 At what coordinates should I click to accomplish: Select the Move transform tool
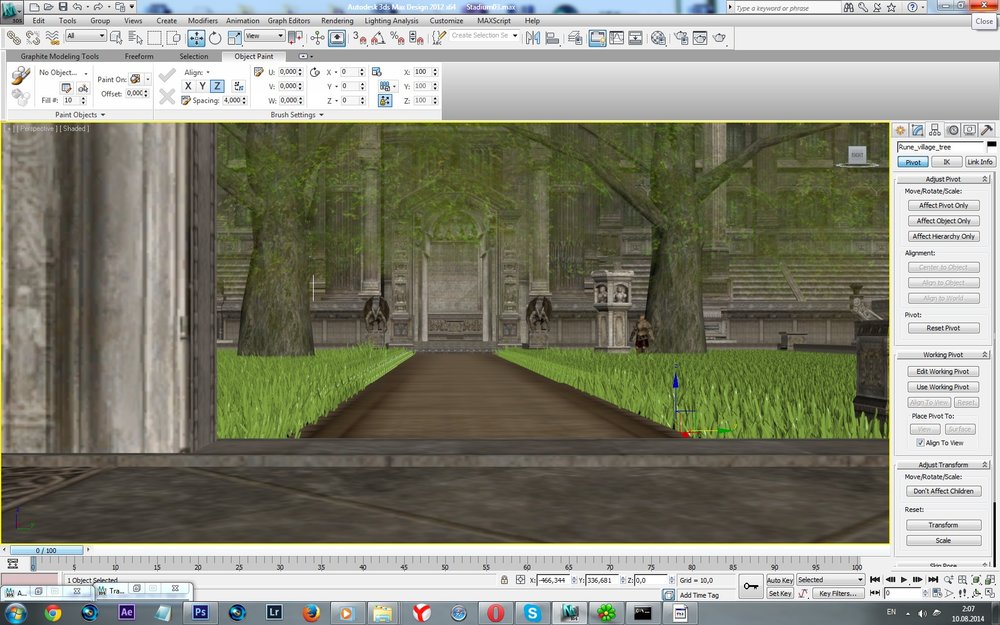pos(196,38)
